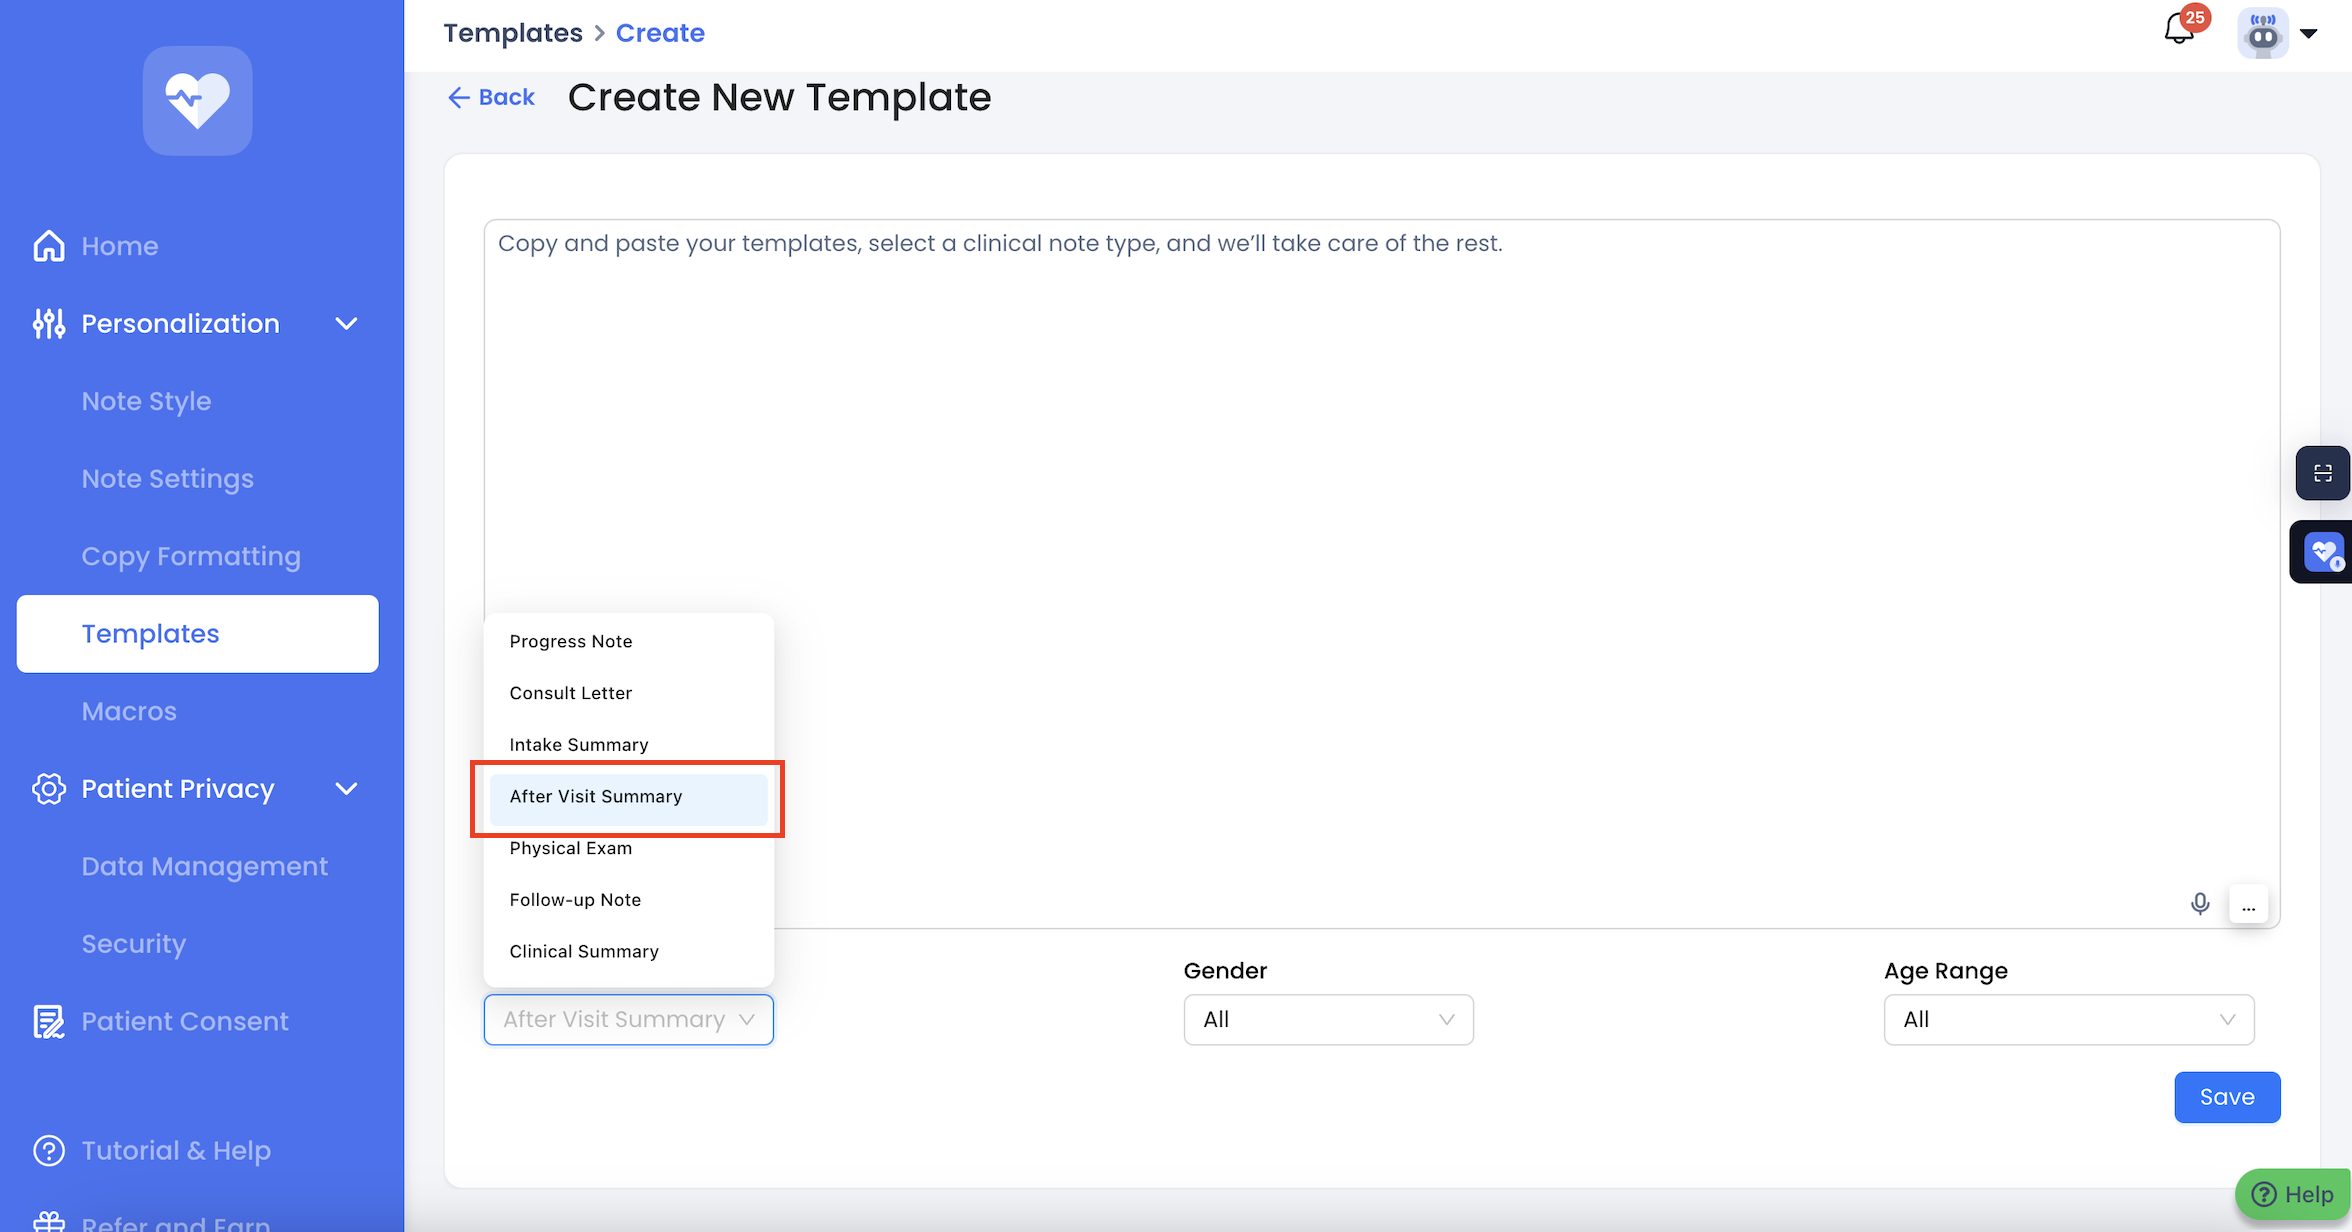This screenshot has width=2352, height=1232.
Task: Collapse the Patient Privacy section chevron
Action: point(346,789)
